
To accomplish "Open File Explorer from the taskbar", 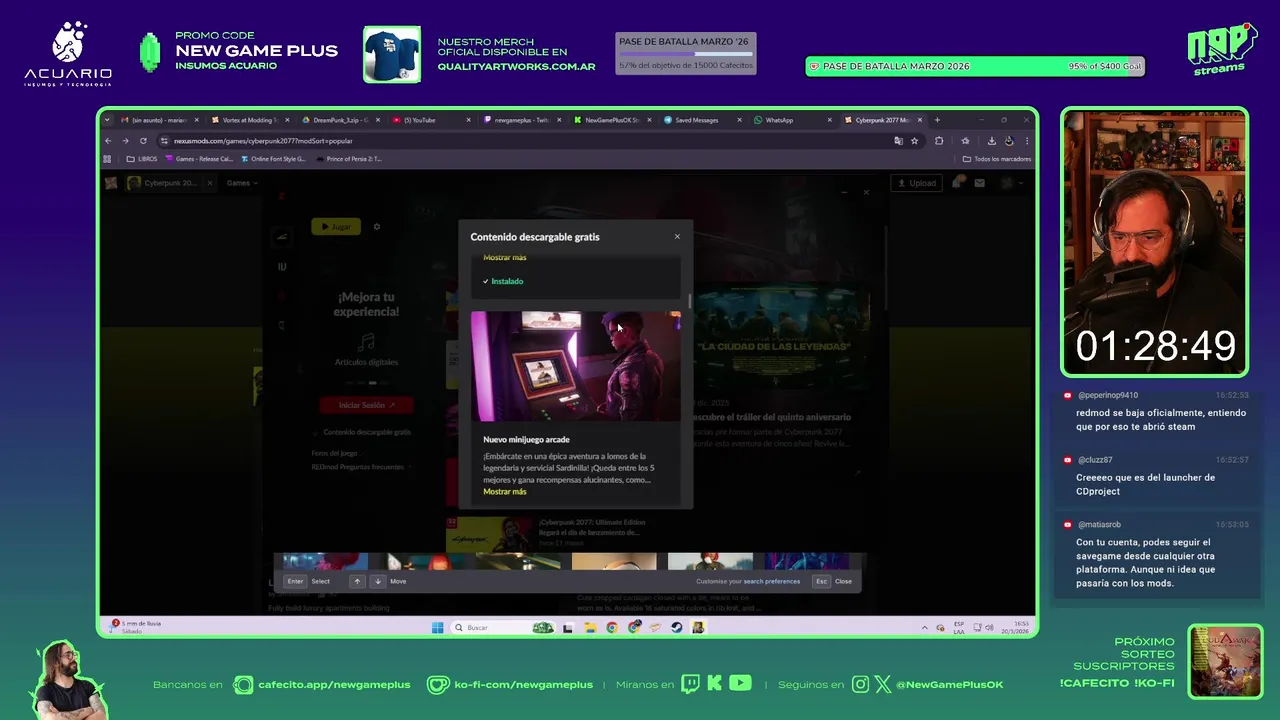I will [x=590, y=628].
